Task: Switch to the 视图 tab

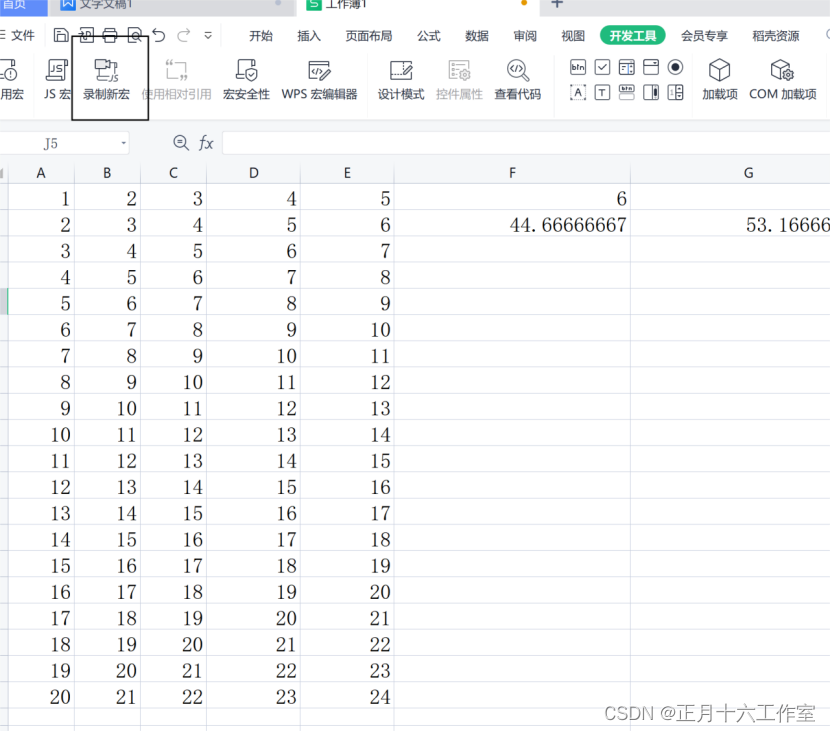Action: pyautogui.click(x=573, y=36)
